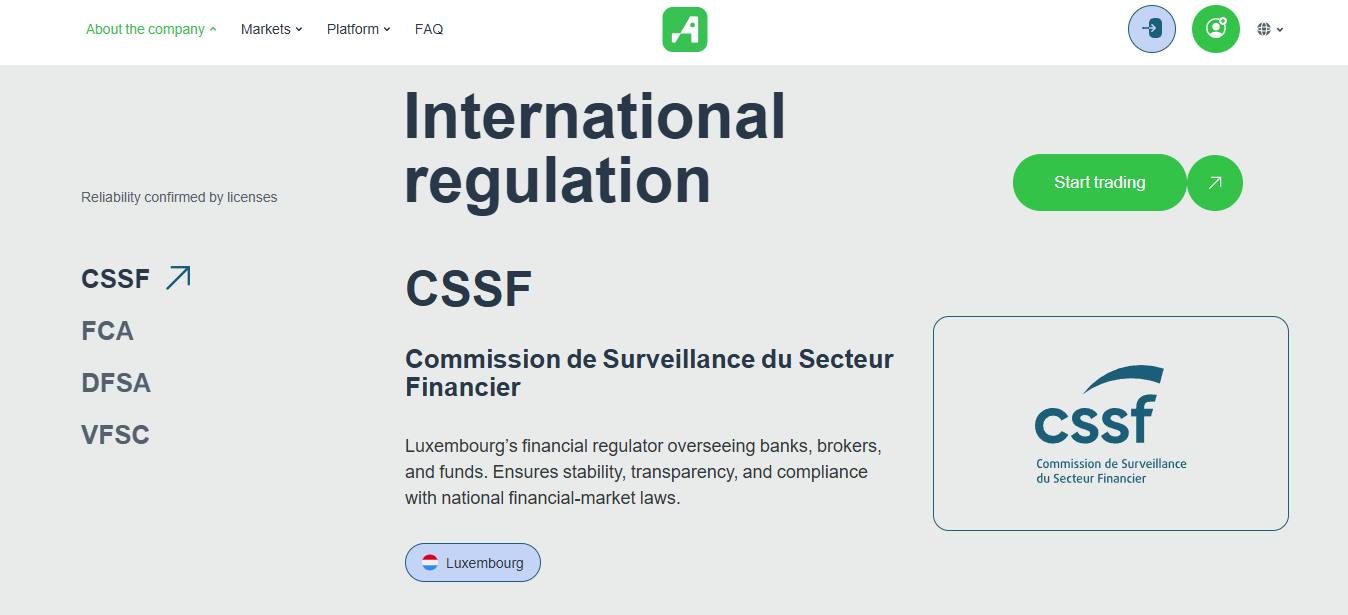Click the International regulation heading
This screenshot has height=615, width=1348.
tap(595, 148)
